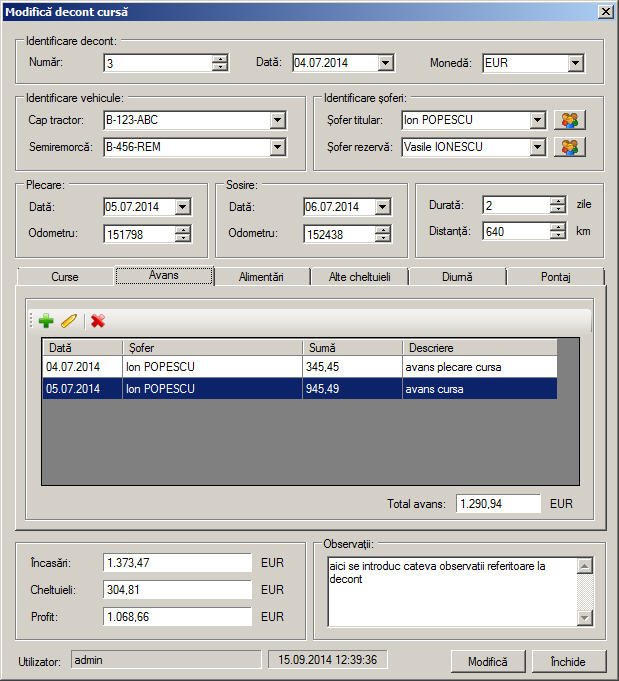619x681 pixels.
Task: Select row dated 04.07.2014 in avans table
Action: [300, 367]
